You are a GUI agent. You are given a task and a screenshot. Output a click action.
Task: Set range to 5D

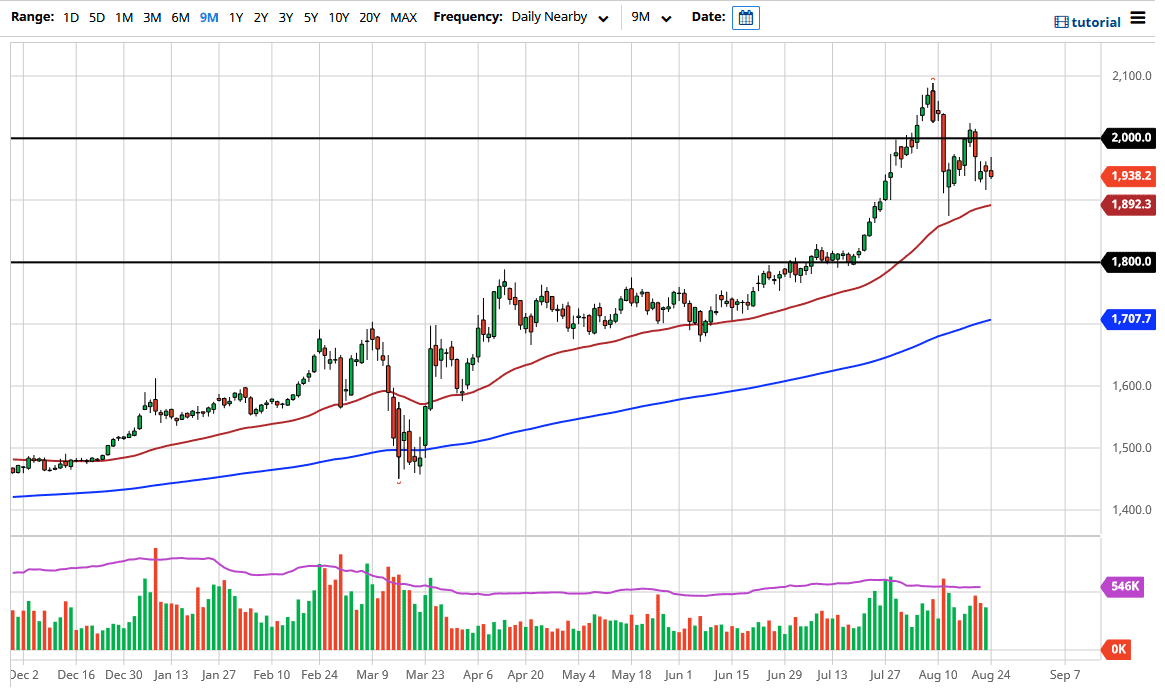pos(97,17)
